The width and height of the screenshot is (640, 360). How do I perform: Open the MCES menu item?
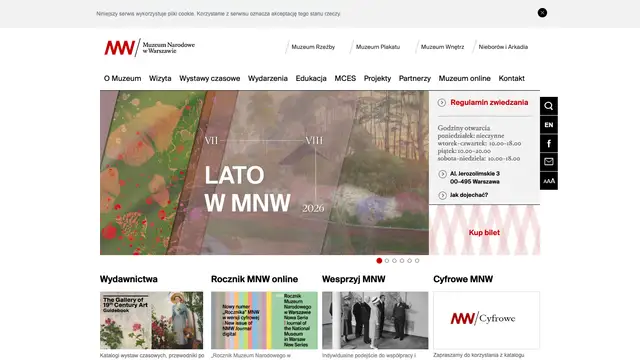coord(345,78)
